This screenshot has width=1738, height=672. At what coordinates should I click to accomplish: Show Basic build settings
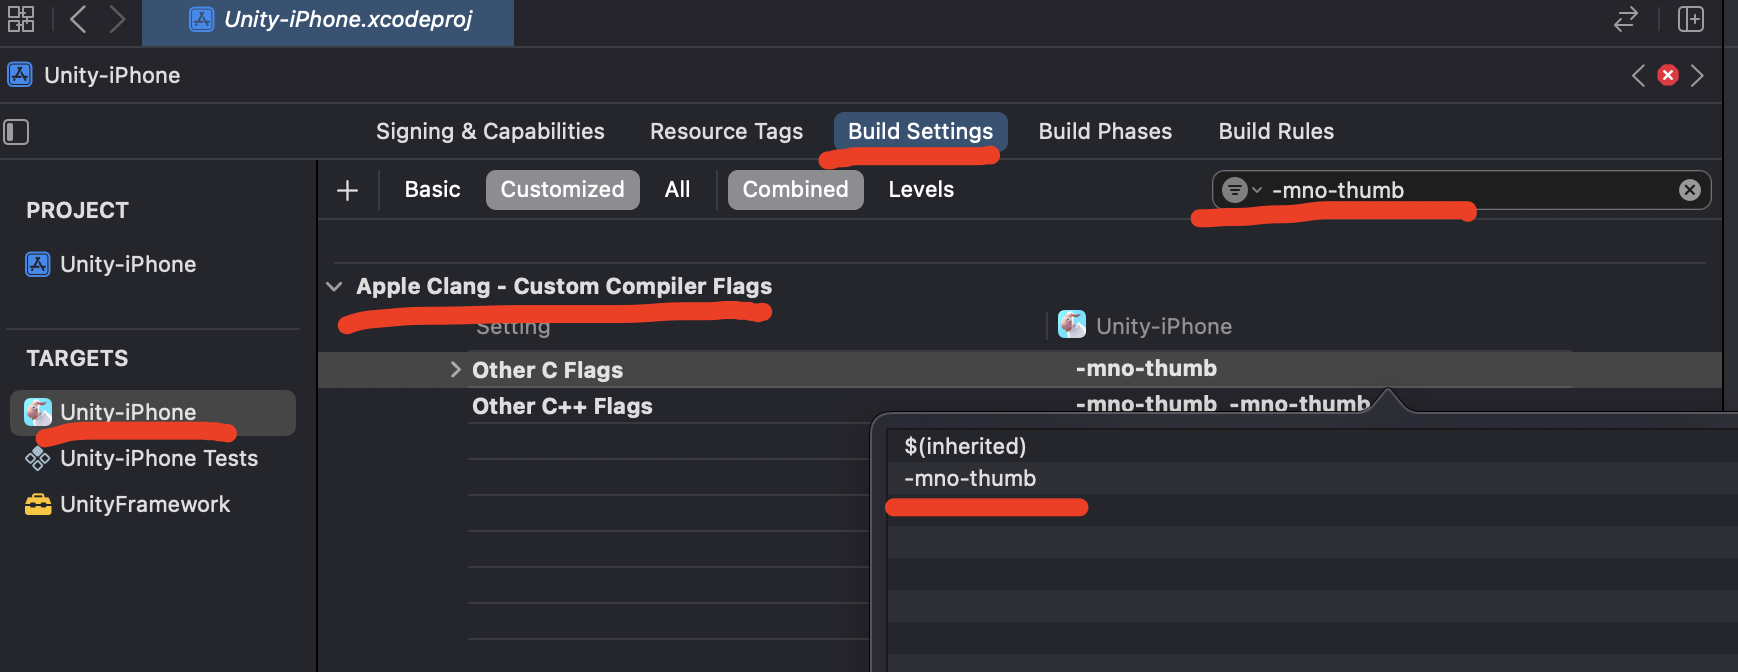click(x=432, y=189)
